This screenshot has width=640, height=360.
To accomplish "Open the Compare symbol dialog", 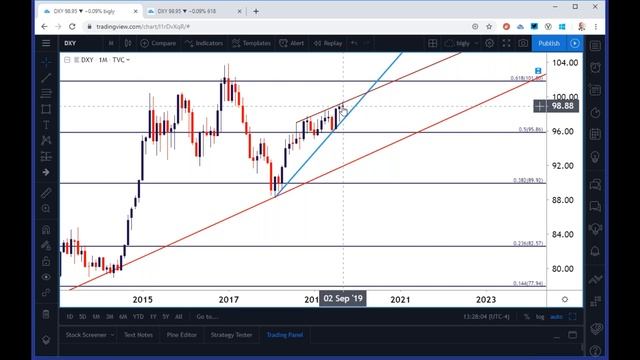I will tap(158, 43).
